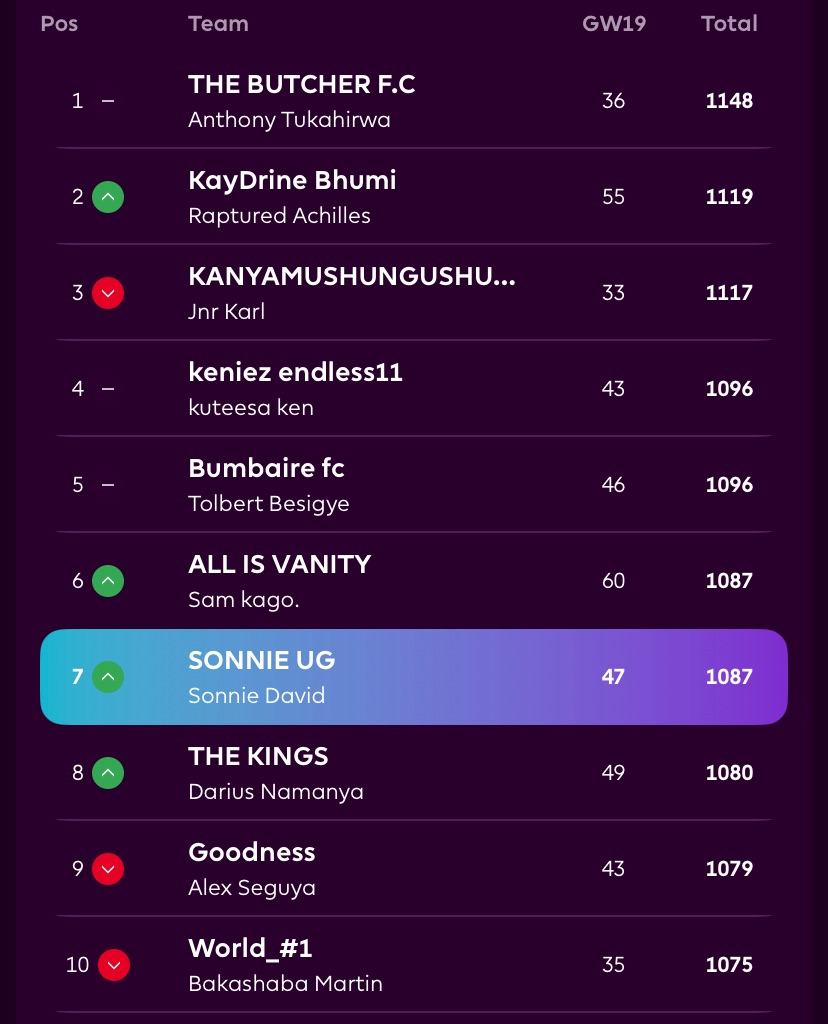Click the Total column header
The height and width of the screenshot is (1024, 828).
point(729,23)
